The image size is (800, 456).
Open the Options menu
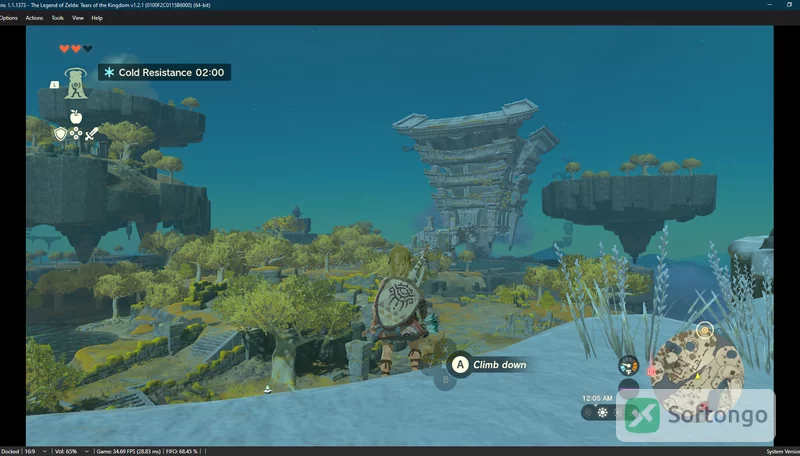click(8, 18)
